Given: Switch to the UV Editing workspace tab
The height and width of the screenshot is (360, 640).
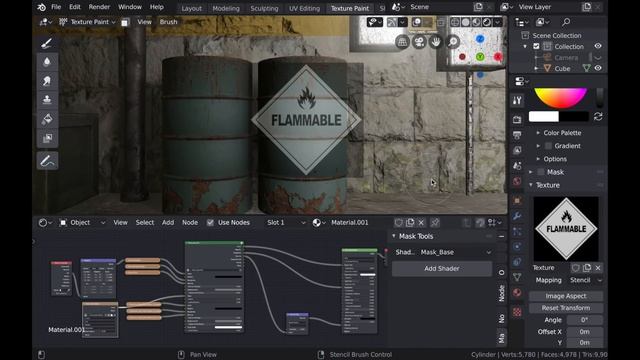Looking at the screenshot, I should point(304,8).
